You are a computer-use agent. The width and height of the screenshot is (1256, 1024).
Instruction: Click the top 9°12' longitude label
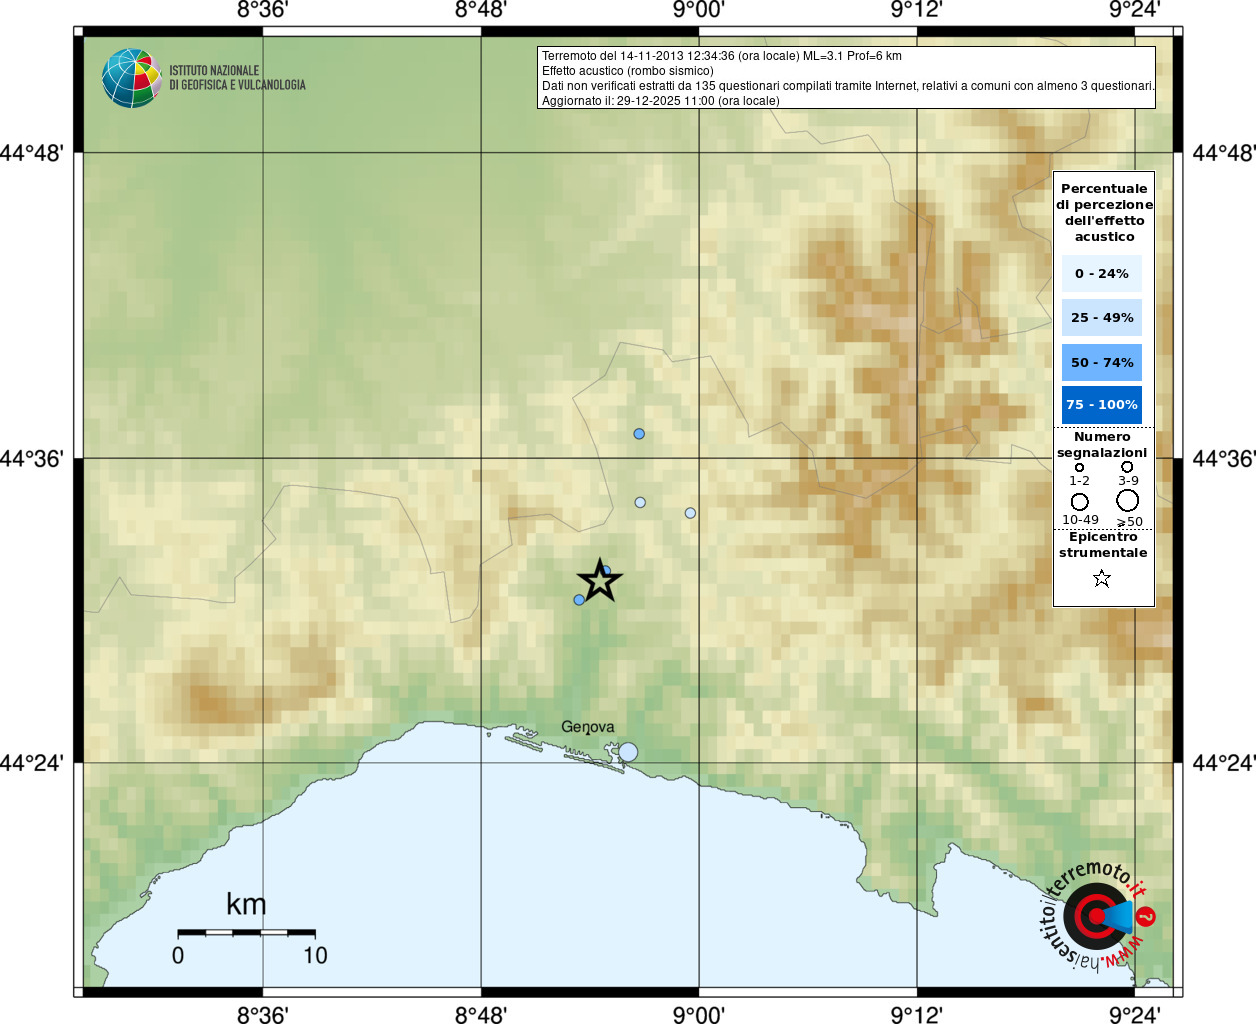[x=917, y=10]
